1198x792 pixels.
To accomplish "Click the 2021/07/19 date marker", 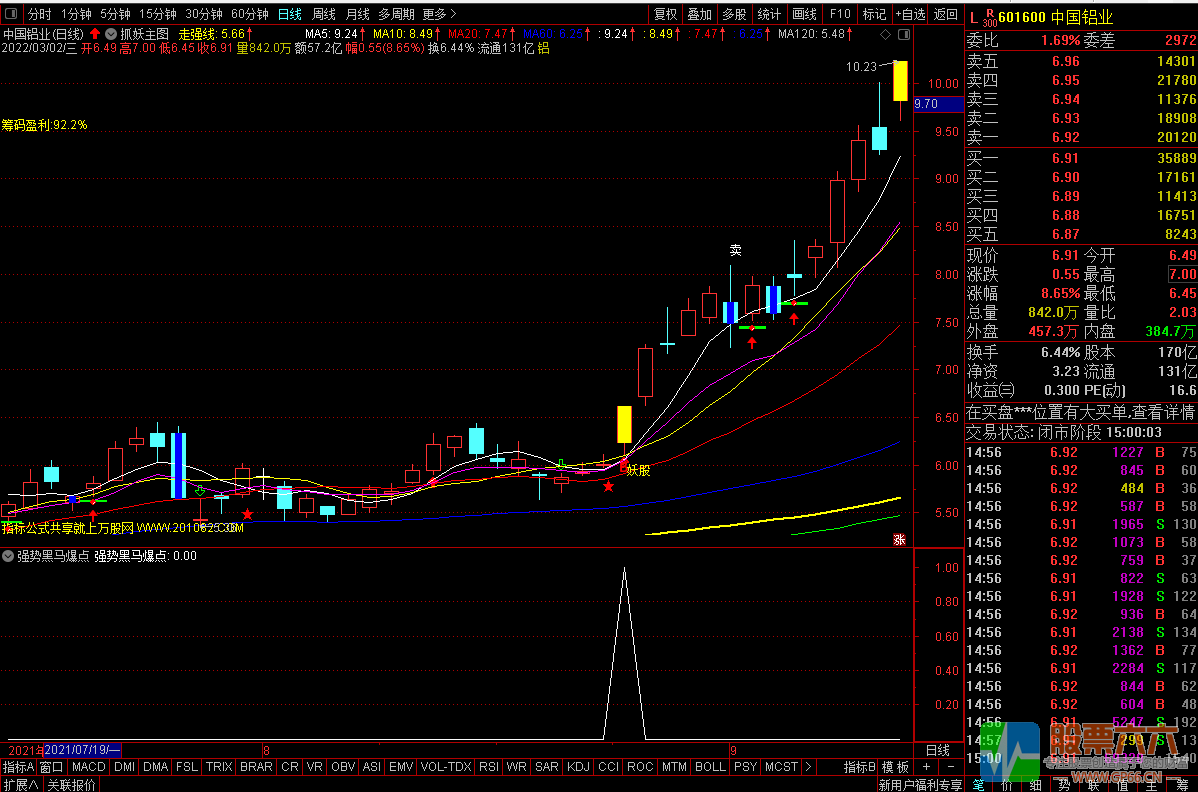I will click(82, 750).
